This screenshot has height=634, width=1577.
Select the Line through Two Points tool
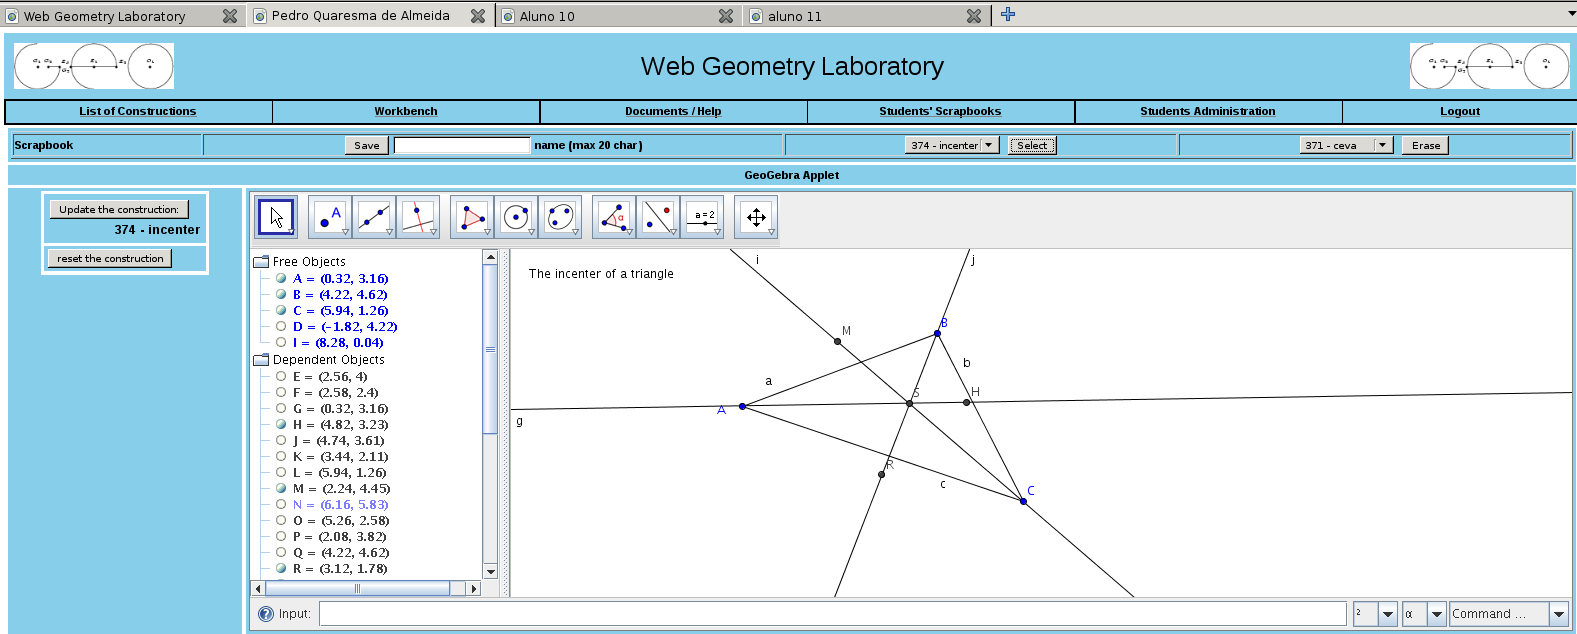[374, 217]
